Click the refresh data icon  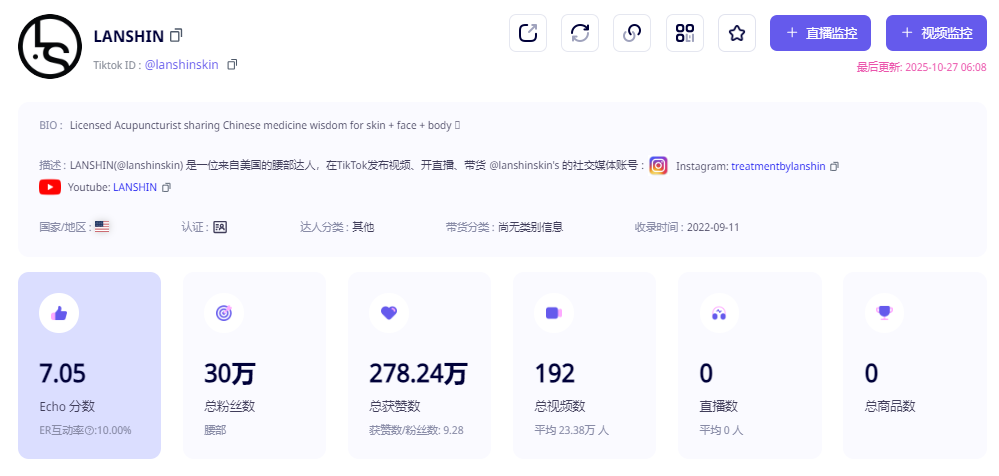tap(580, 33)
